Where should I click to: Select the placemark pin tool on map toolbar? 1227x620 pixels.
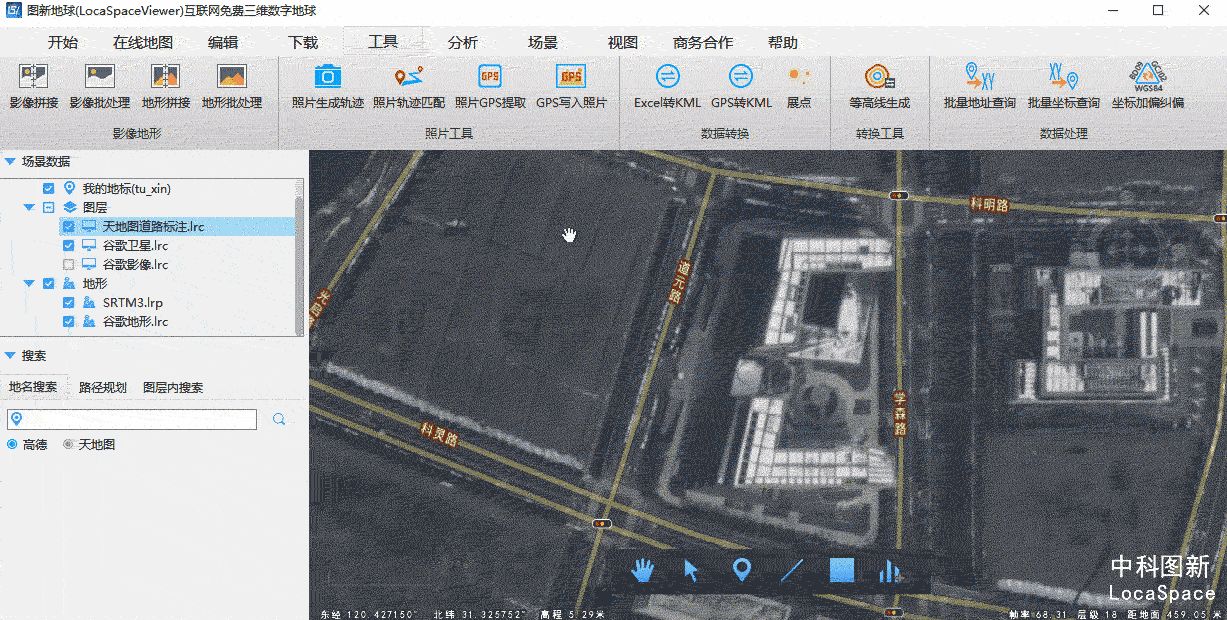741,570
